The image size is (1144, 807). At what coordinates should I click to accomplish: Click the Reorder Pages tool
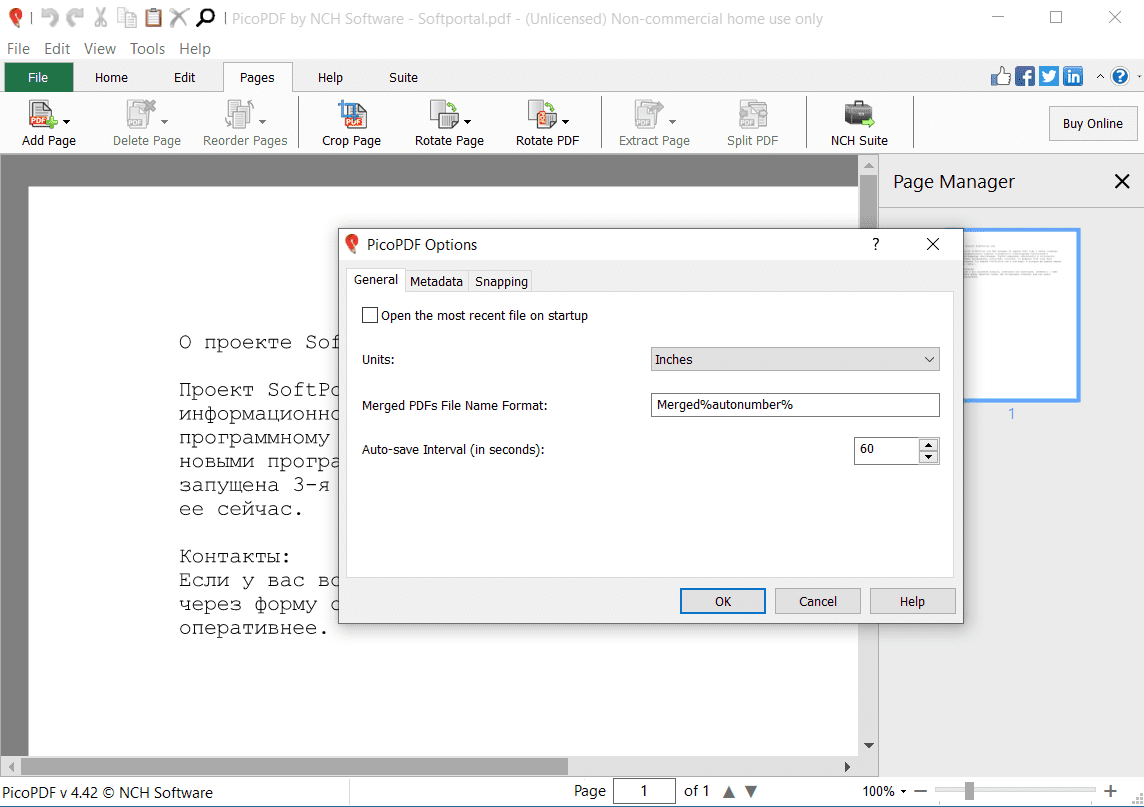tap(245, 123)
